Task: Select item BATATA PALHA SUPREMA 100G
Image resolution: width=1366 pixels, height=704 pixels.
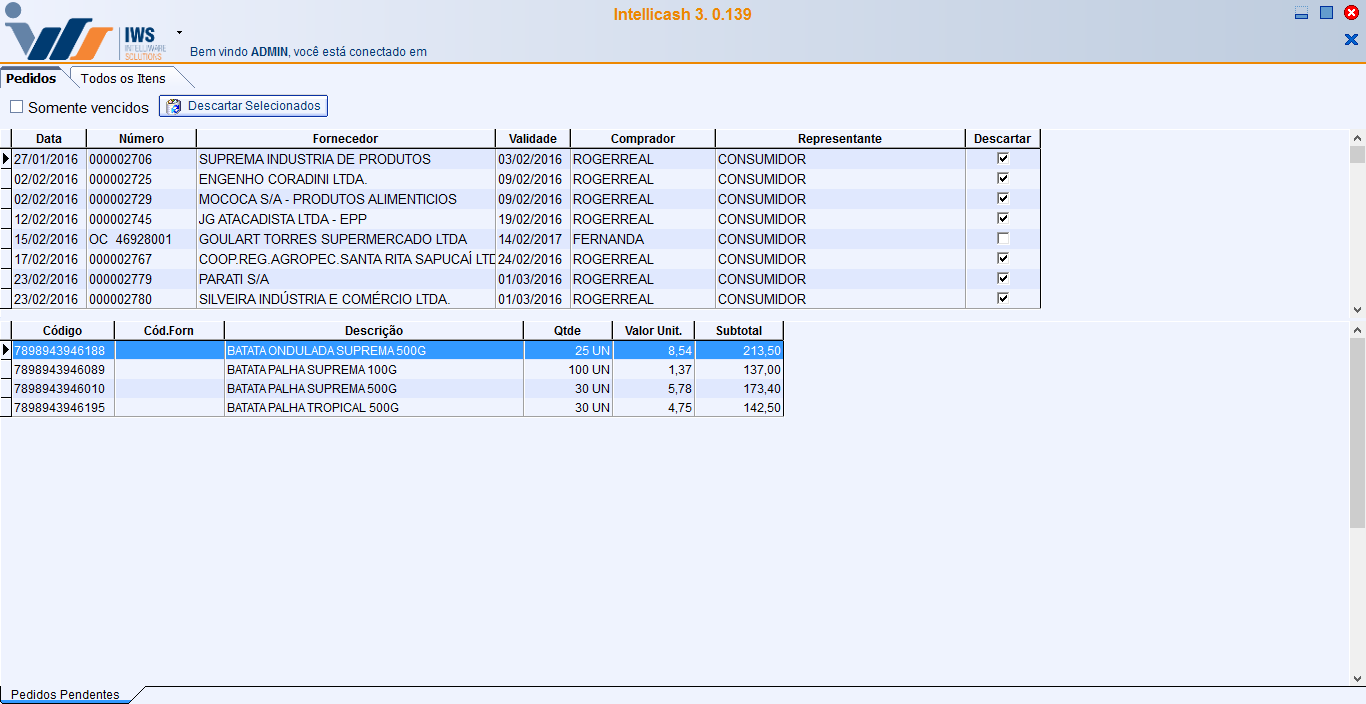Action: (374, 370)
